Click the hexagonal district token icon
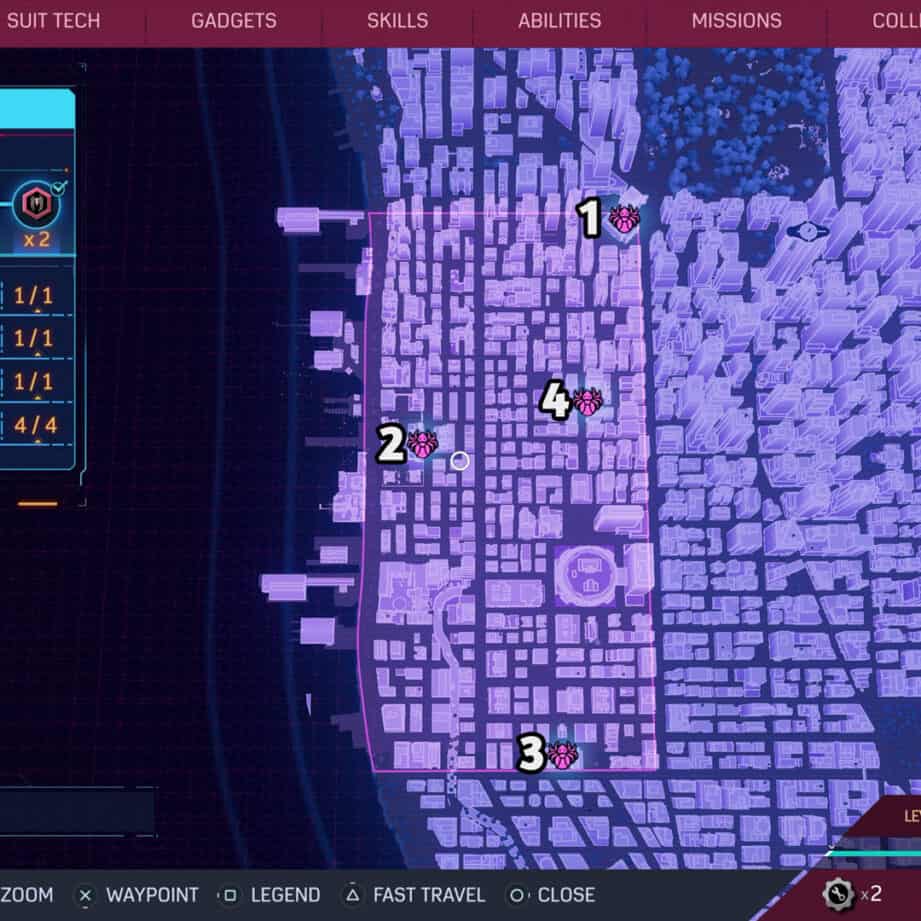This screenshot has width=921, height=921. click(36, 204)
